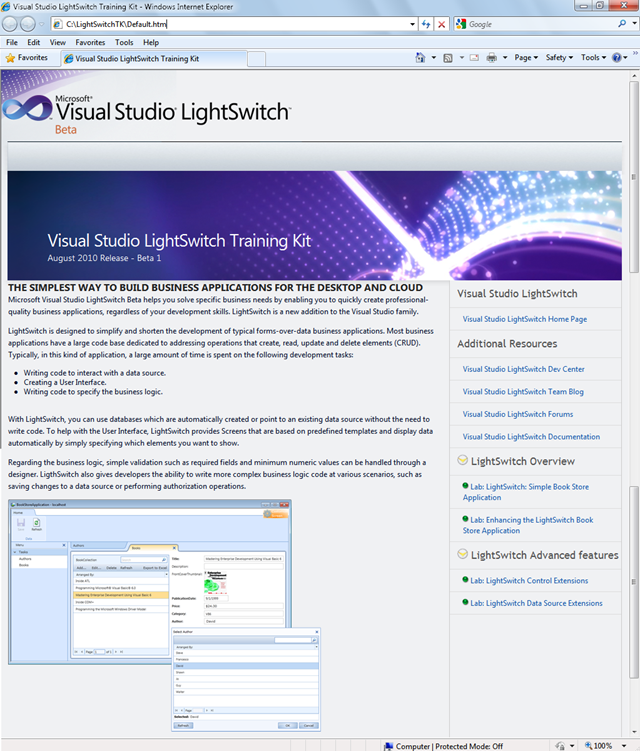Click the Home page icon in toolbar
640x751 pixels.
coord(420,57)
